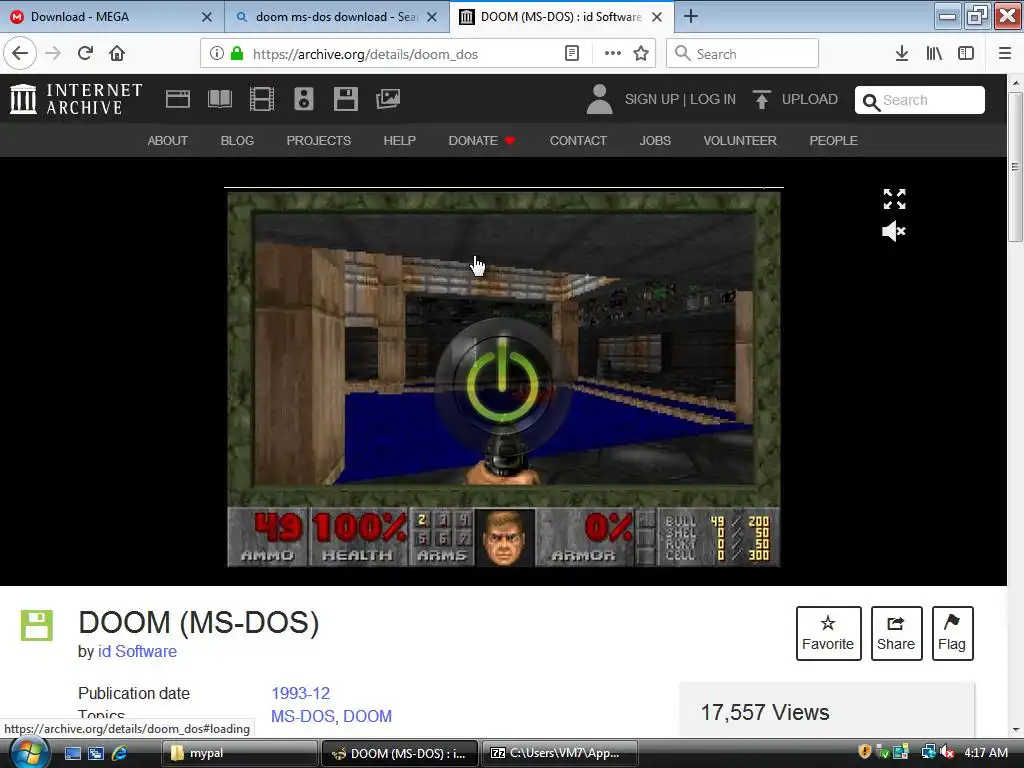Switch to the mypal taskbar window
1024x768 pixels.
[x=239, y=753]
